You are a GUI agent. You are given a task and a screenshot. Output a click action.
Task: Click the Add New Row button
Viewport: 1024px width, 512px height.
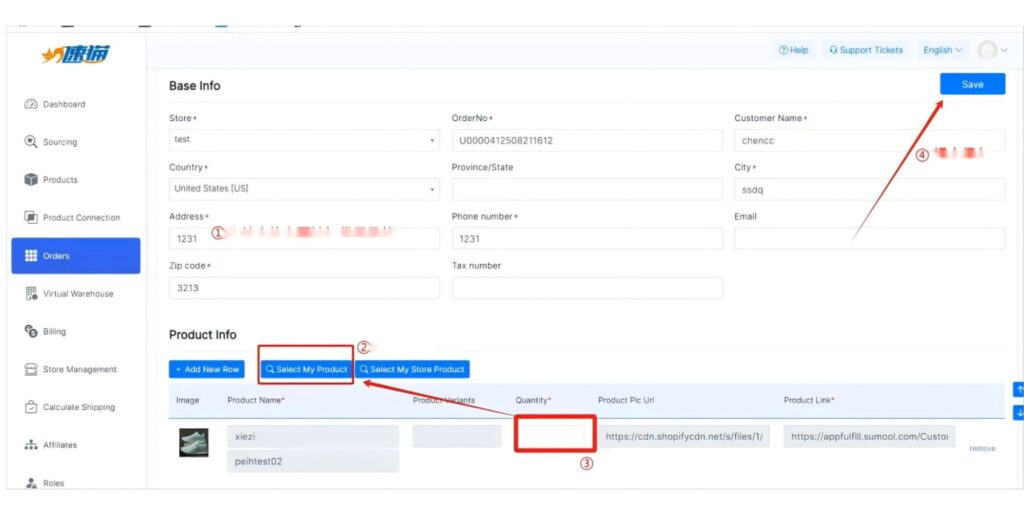(x=206, y=369)
